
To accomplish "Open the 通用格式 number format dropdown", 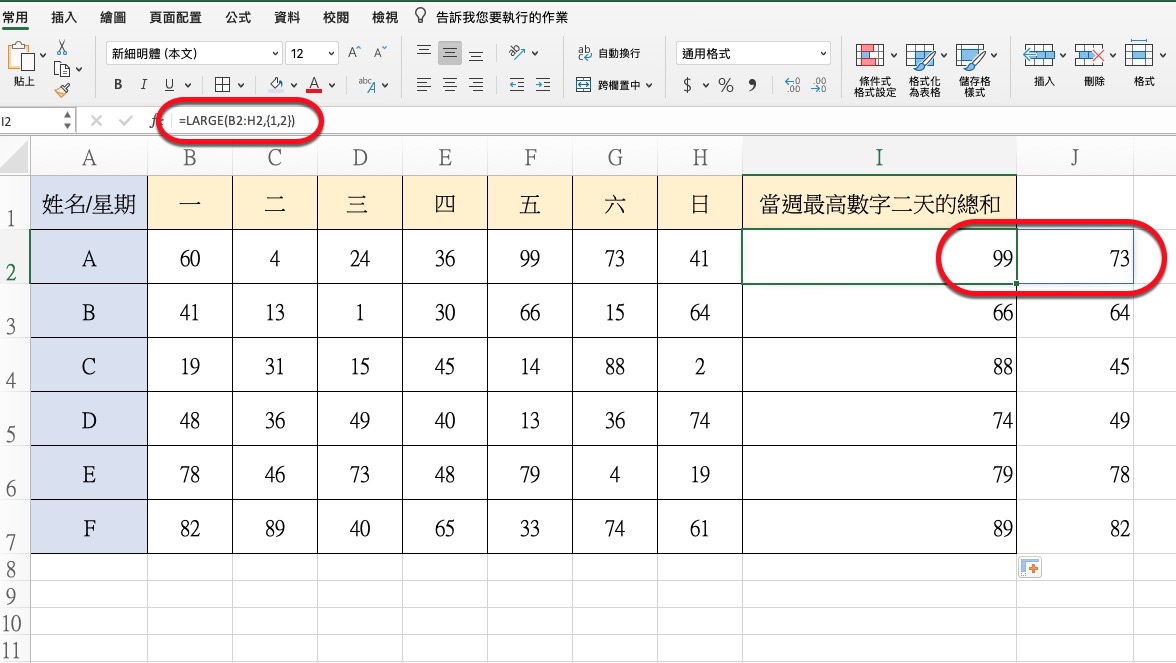I will click(x=753, y=53).
